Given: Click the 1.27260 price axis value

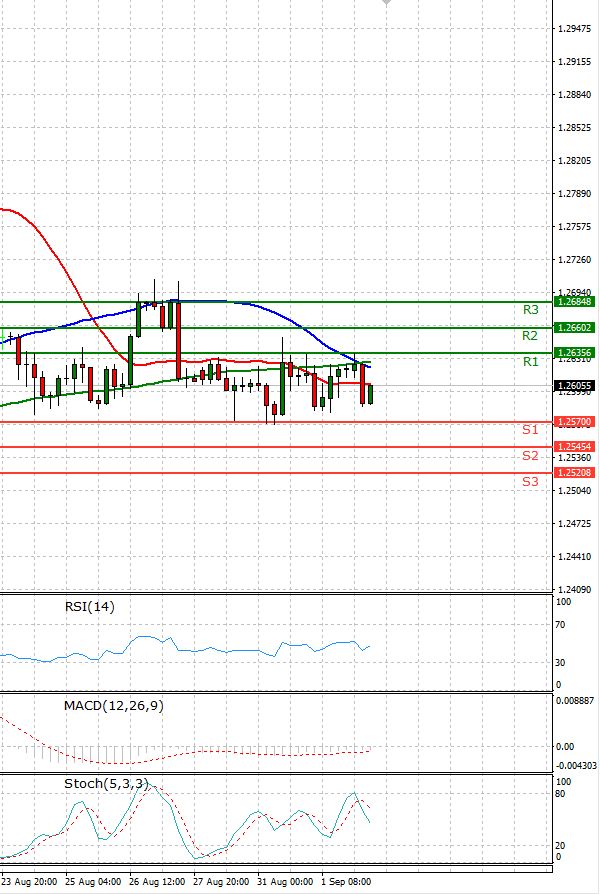Looking at the screenshot, I should (575, 260).
